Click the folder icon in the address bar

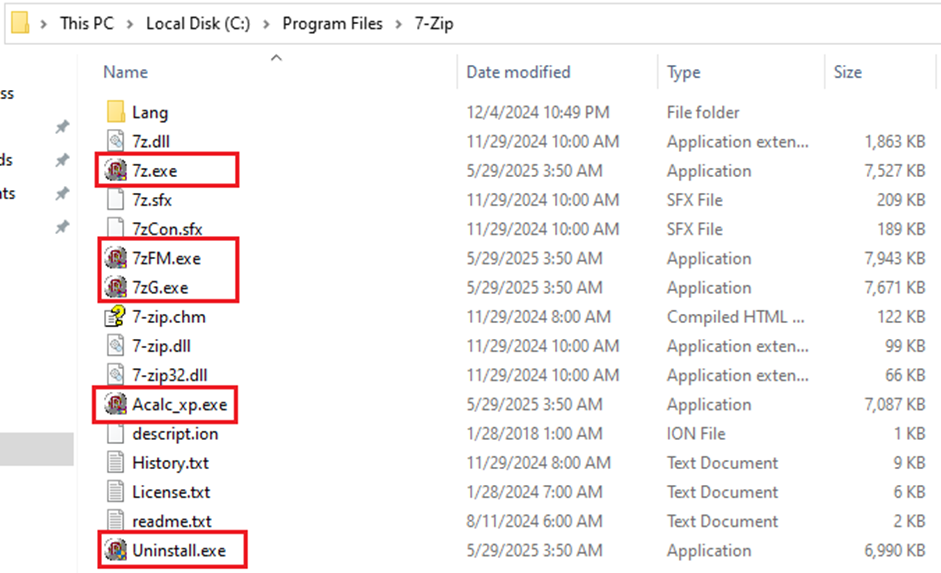click(20, 23)
